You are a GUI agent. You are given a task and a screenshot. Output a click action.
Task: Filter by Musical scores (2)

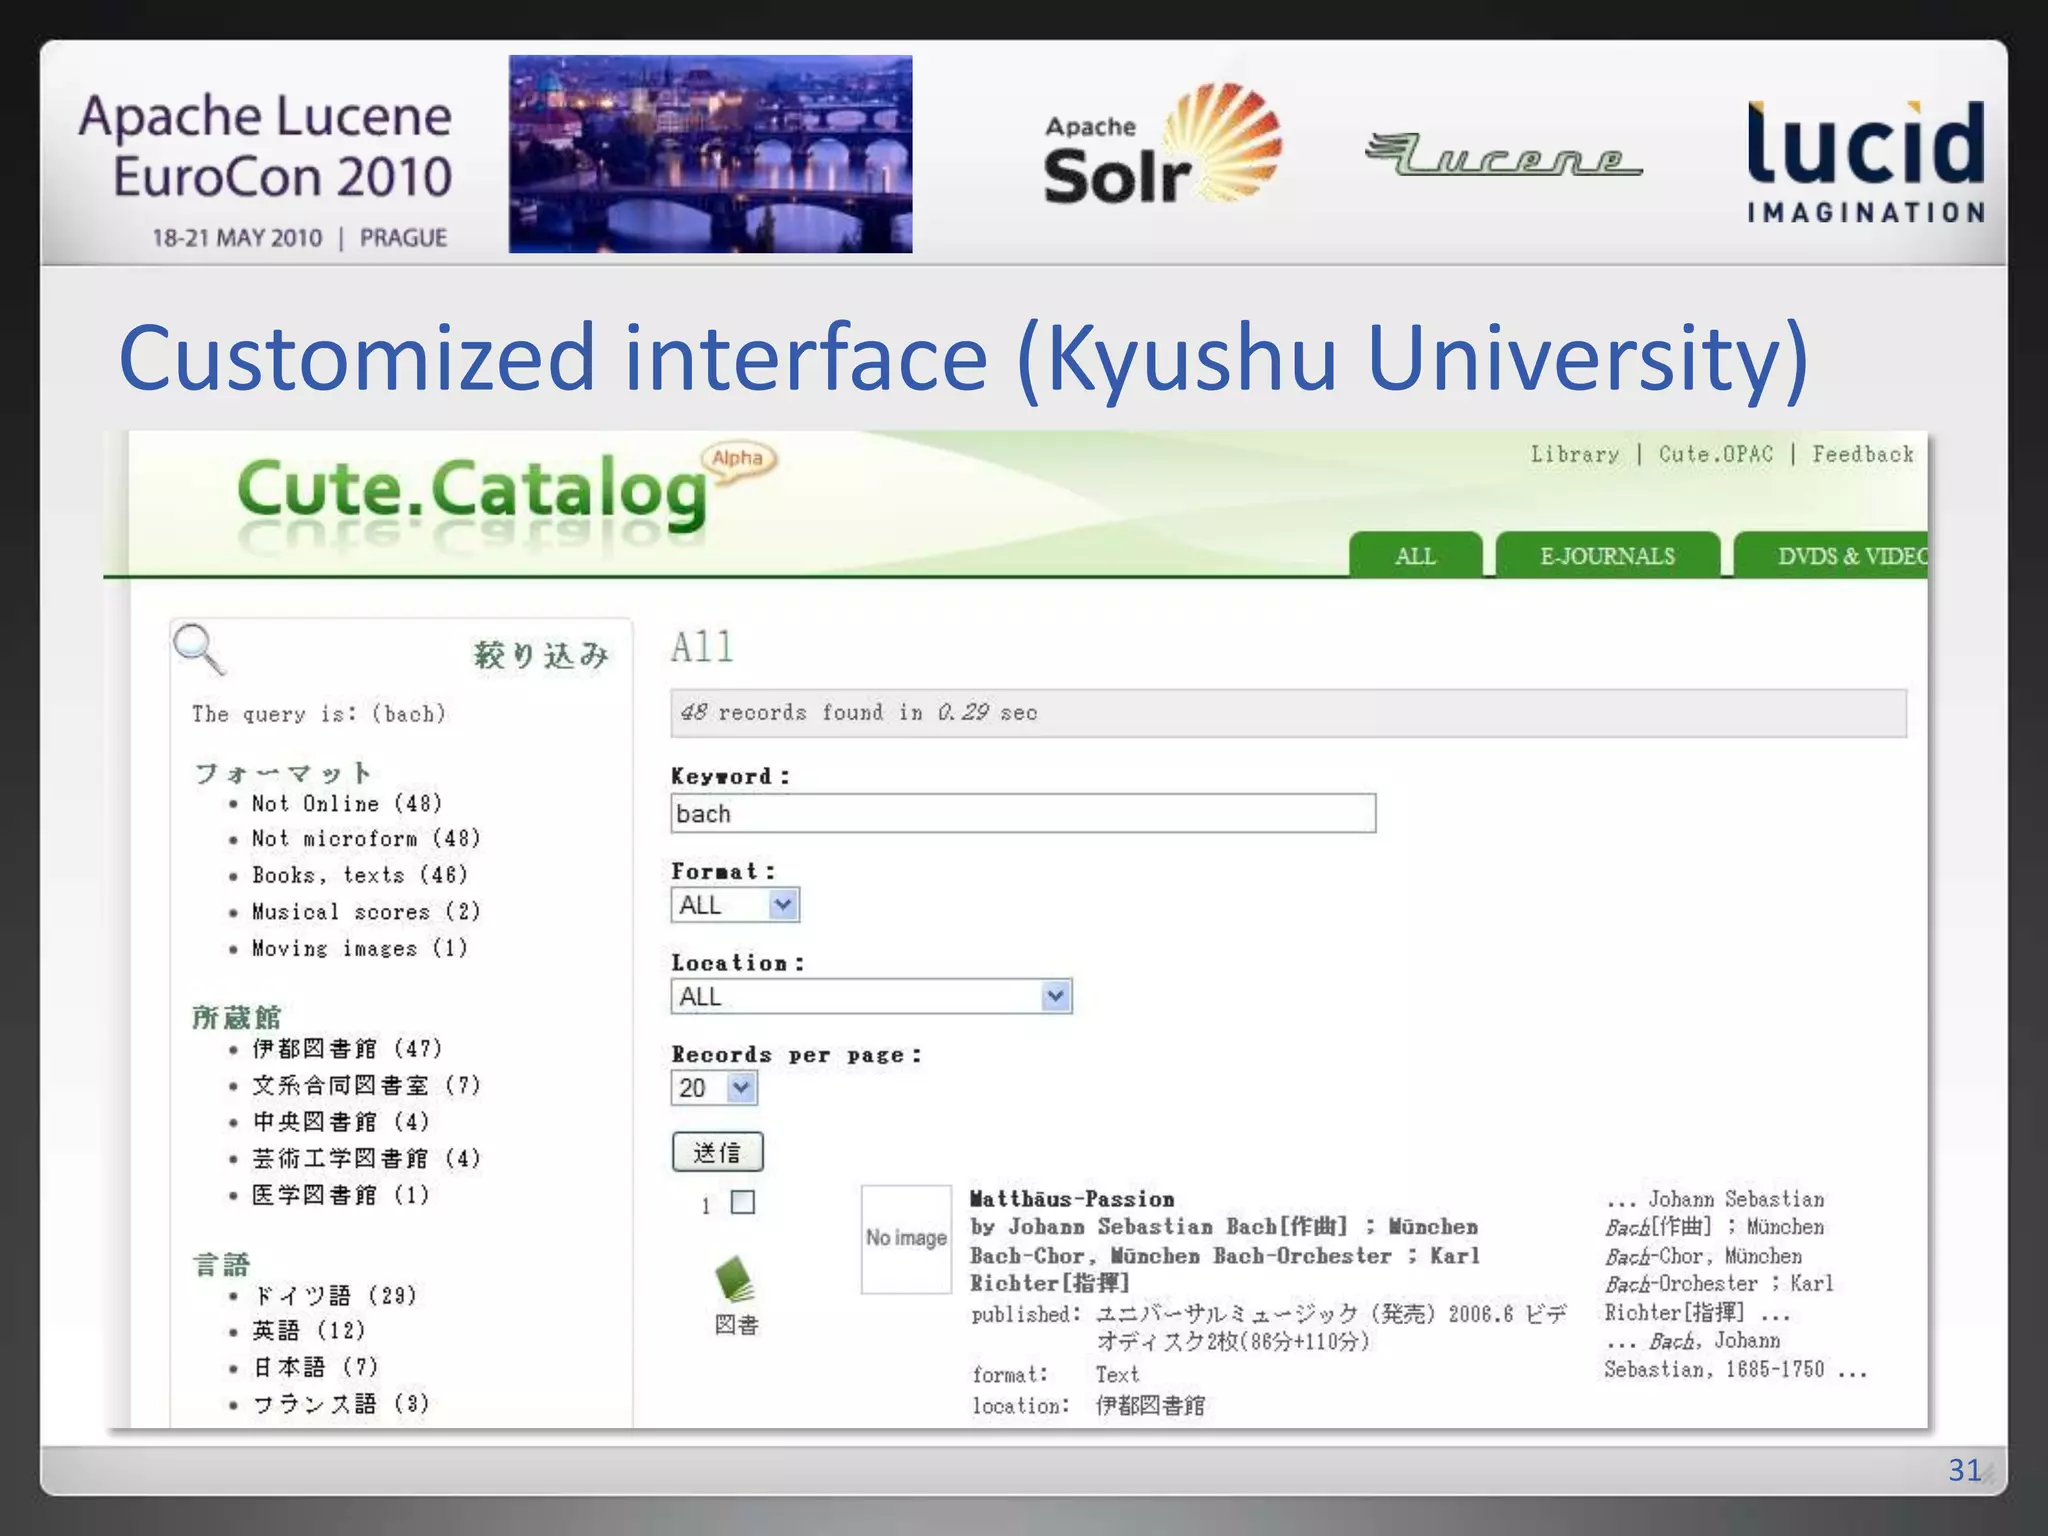[366, 912]
